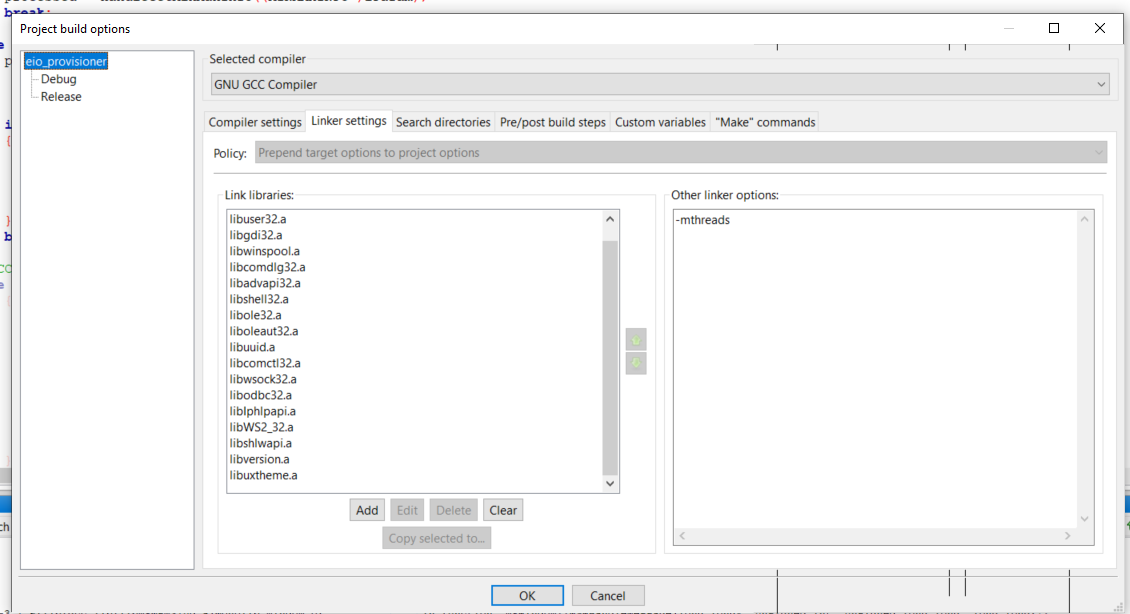
Task: Select the eio_provisioner project node
Action: click(x=66, y=61)
